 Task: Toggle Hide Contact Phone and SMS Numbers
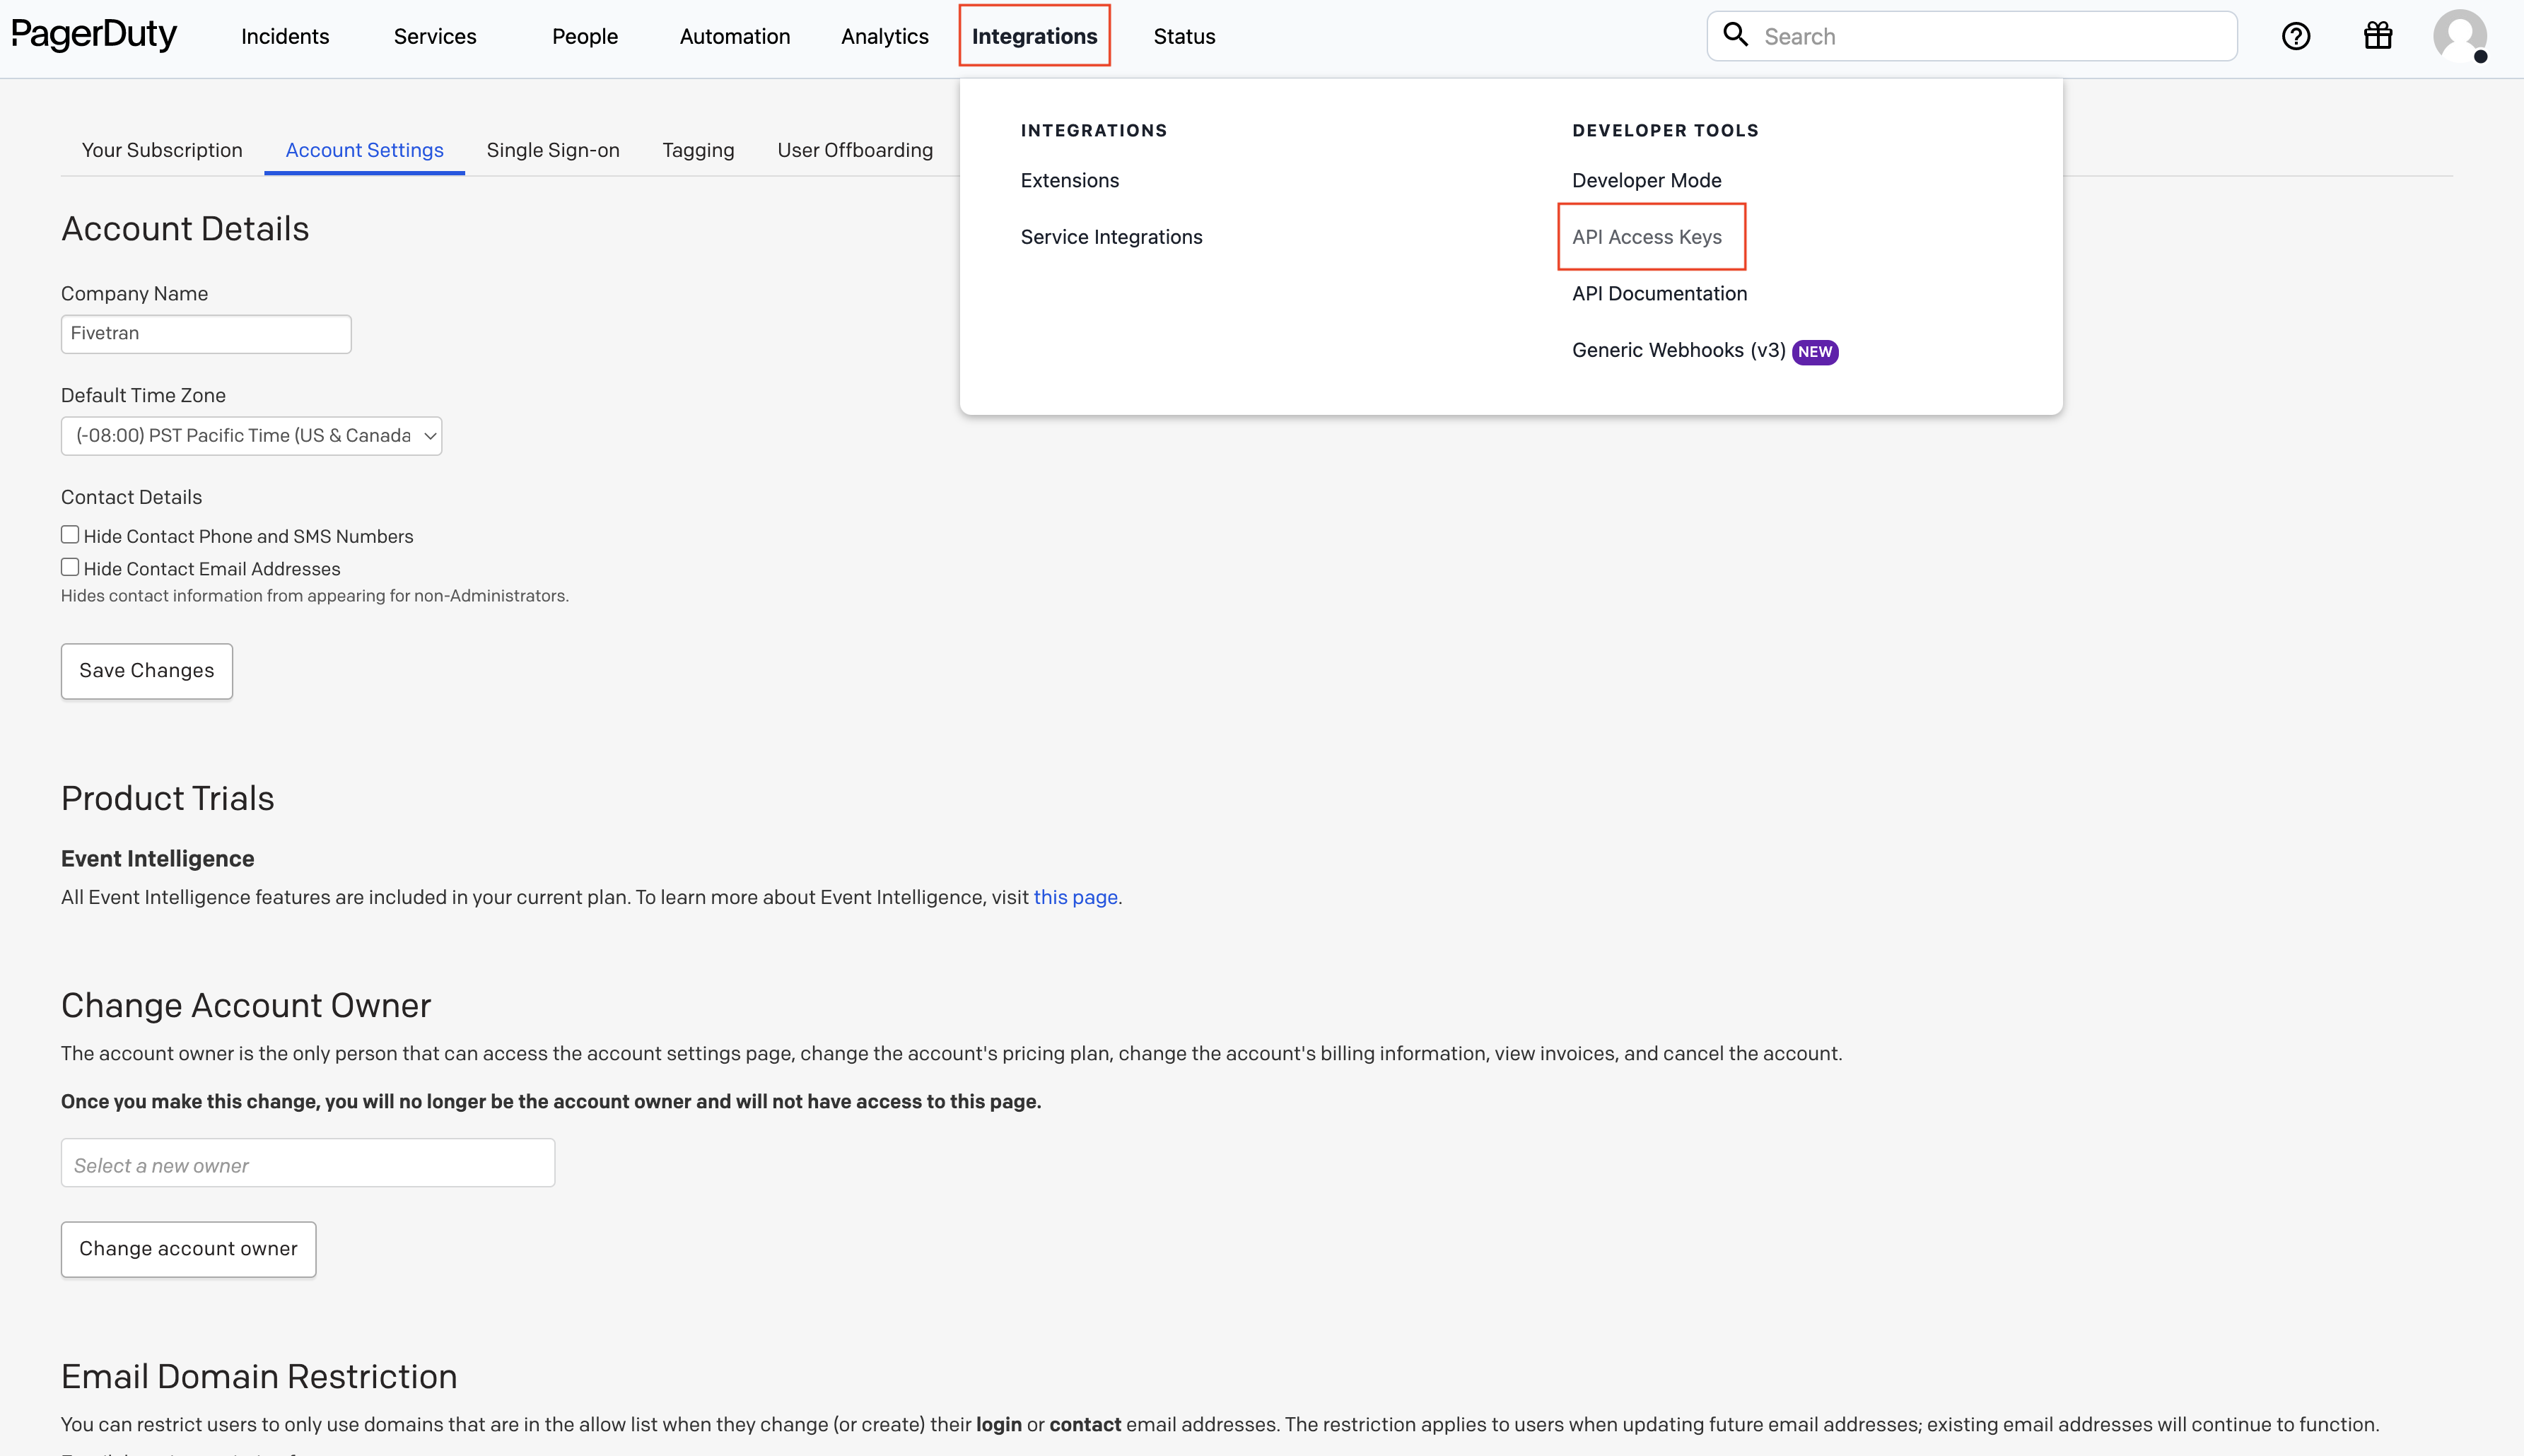tap(69, 534)
